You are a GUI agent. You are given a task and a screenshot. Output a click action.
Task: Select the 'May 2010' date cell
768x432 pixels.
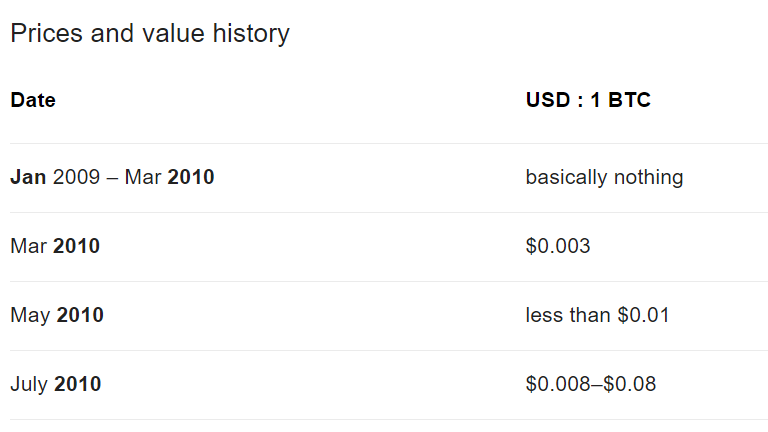click(57, 315)
